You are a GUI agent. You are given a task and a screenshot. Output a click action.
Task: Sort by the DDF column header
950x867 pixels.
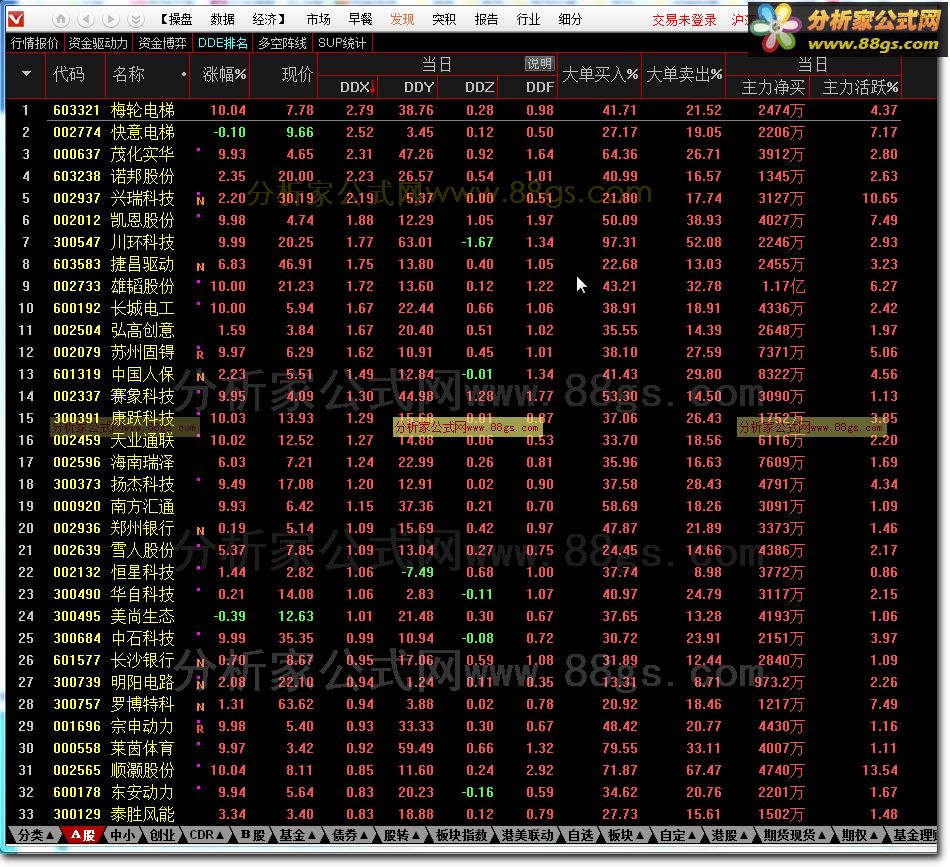point(539,87)
